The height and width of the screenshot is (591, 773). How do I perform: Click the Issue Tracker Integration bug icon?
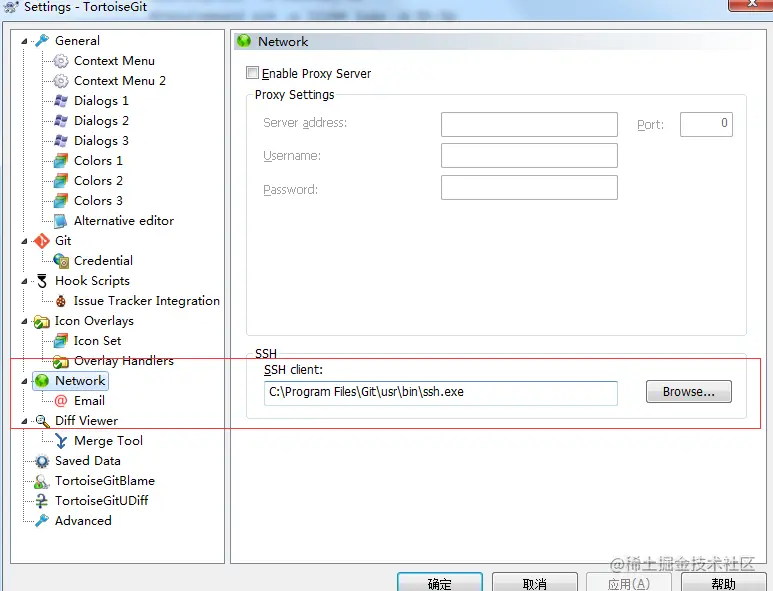61,301
